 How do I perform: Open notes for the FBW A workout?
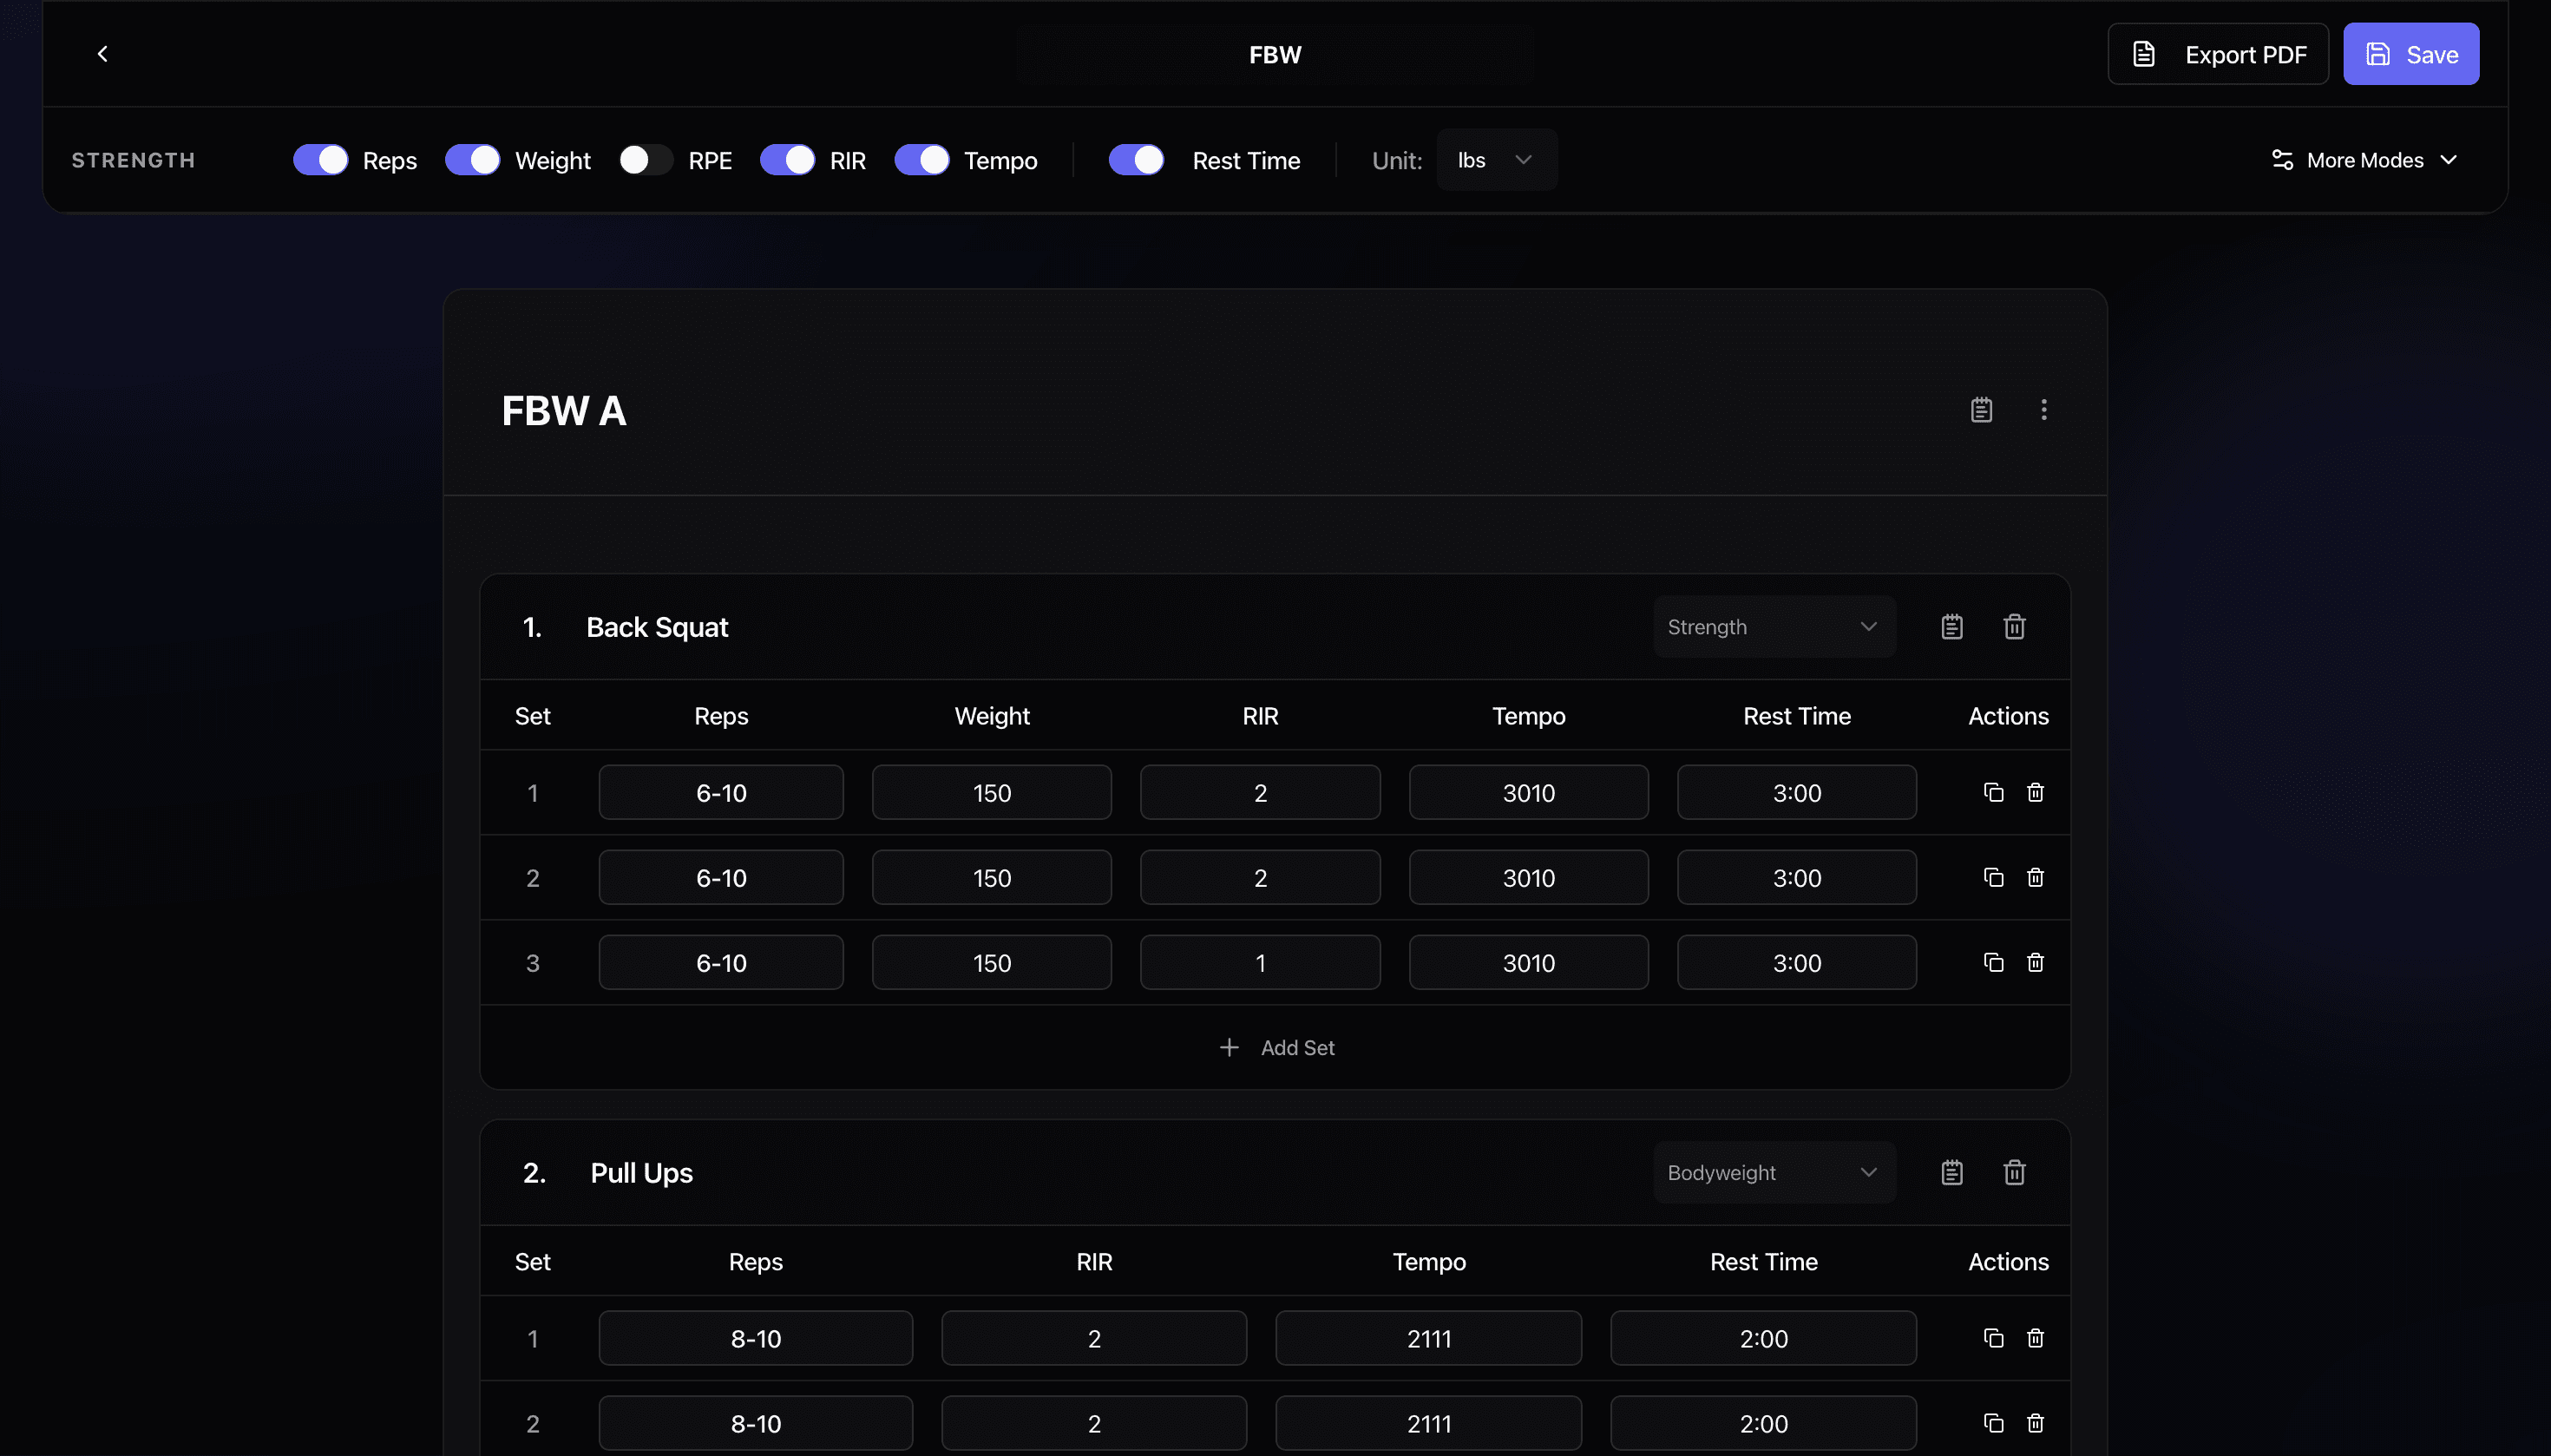[x=1981, y=410]
